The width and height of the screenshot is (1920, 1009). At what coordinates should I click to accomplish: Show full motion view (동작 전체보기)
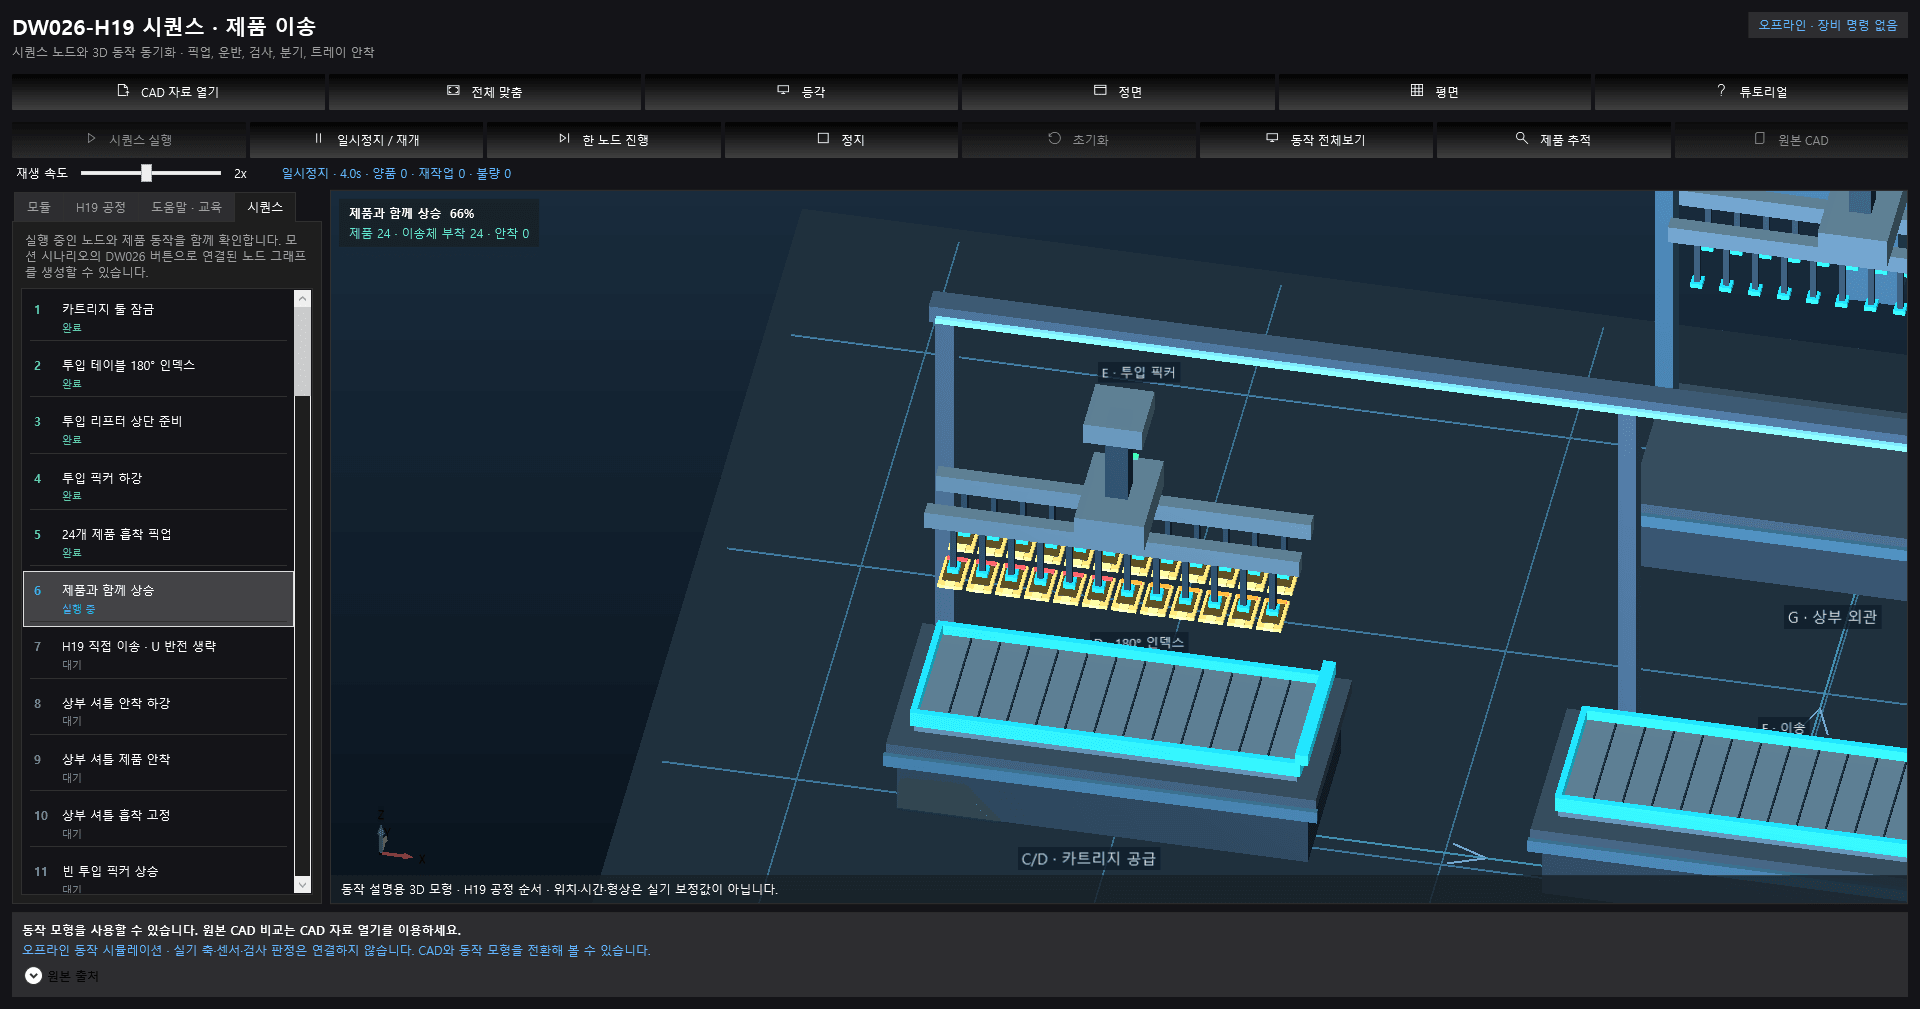1316,140
